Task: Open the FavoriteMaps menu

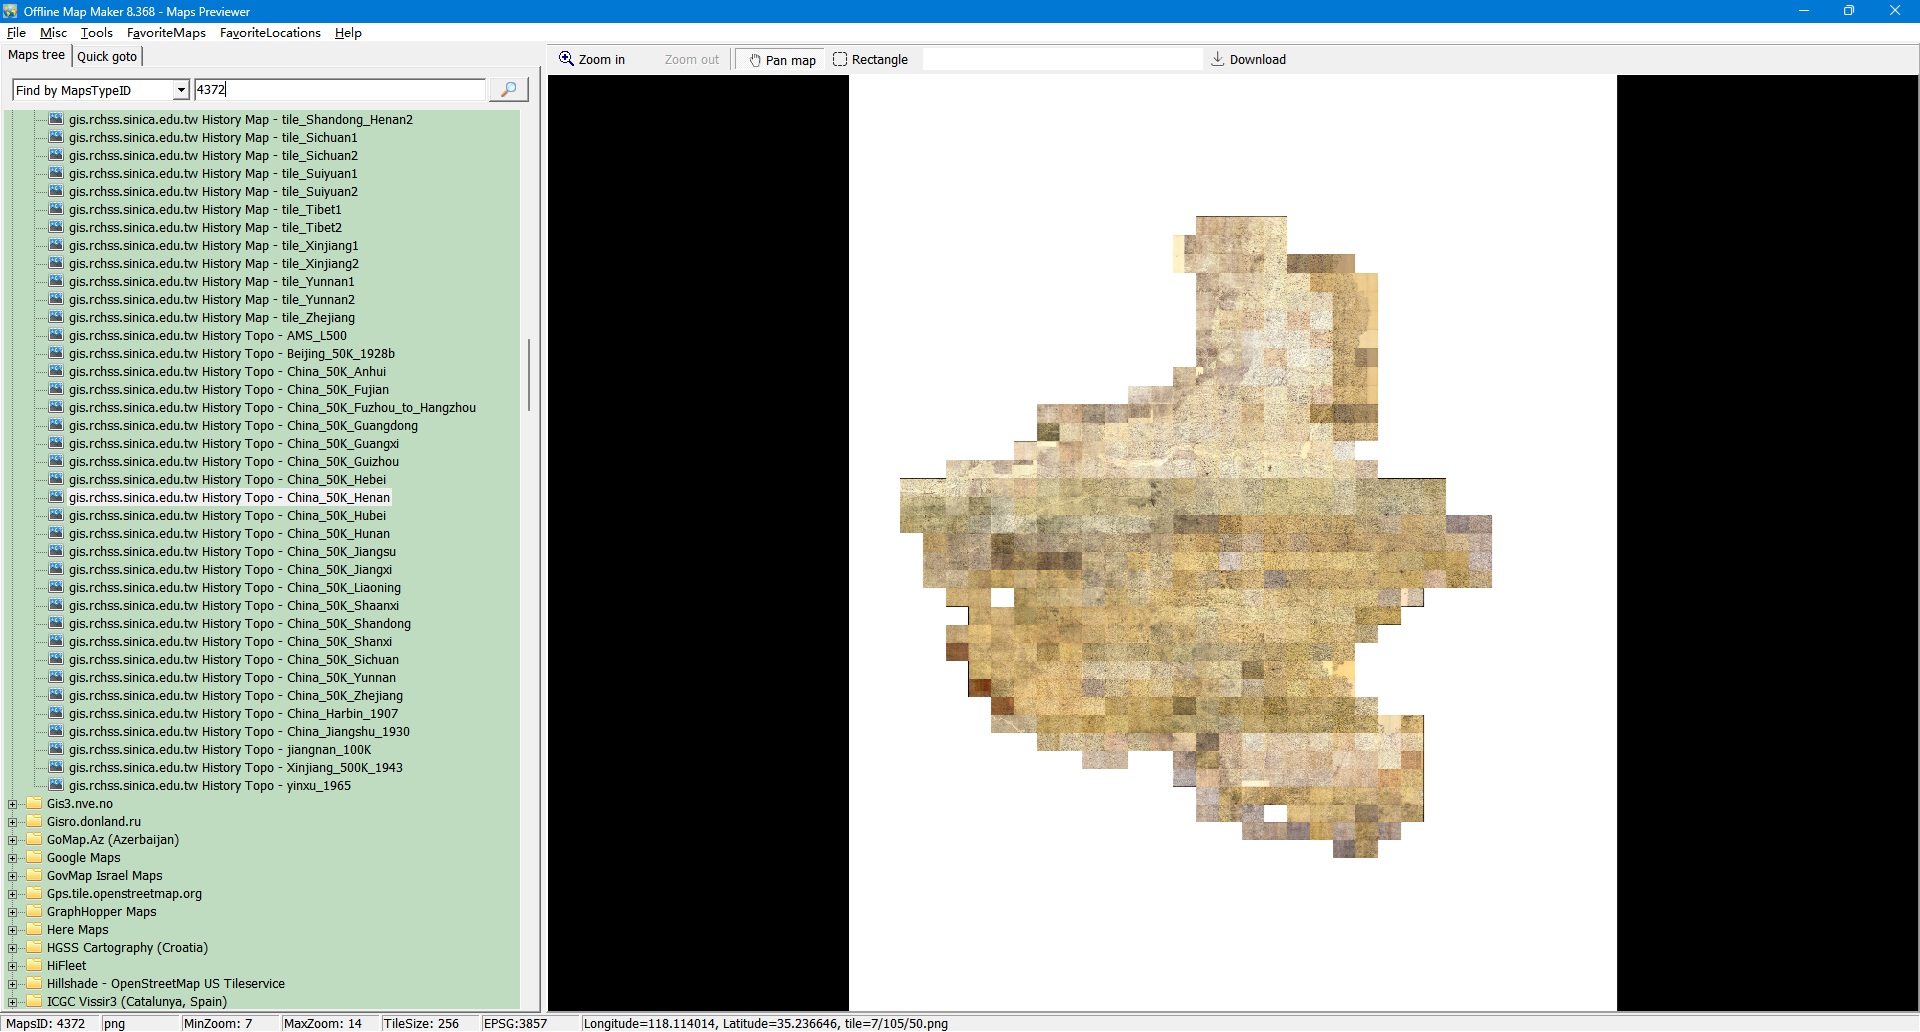Action: [x=166, y=33]
